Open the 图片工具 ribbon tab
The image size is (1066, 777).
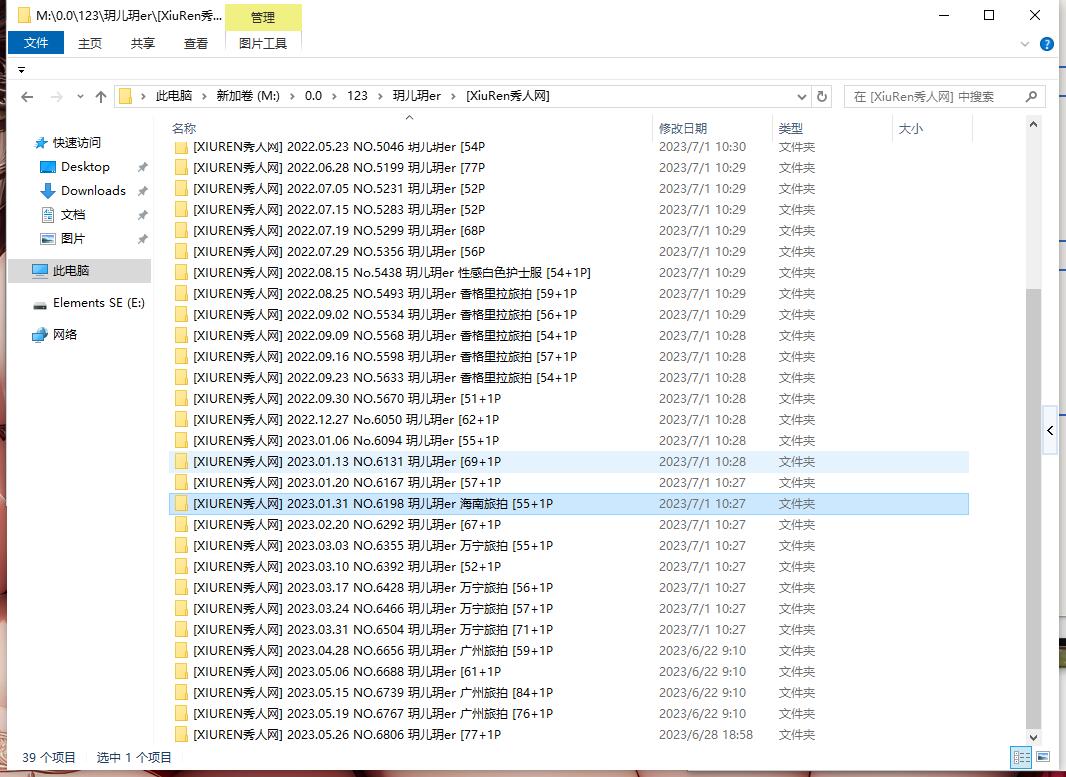[x=263, y=44]
